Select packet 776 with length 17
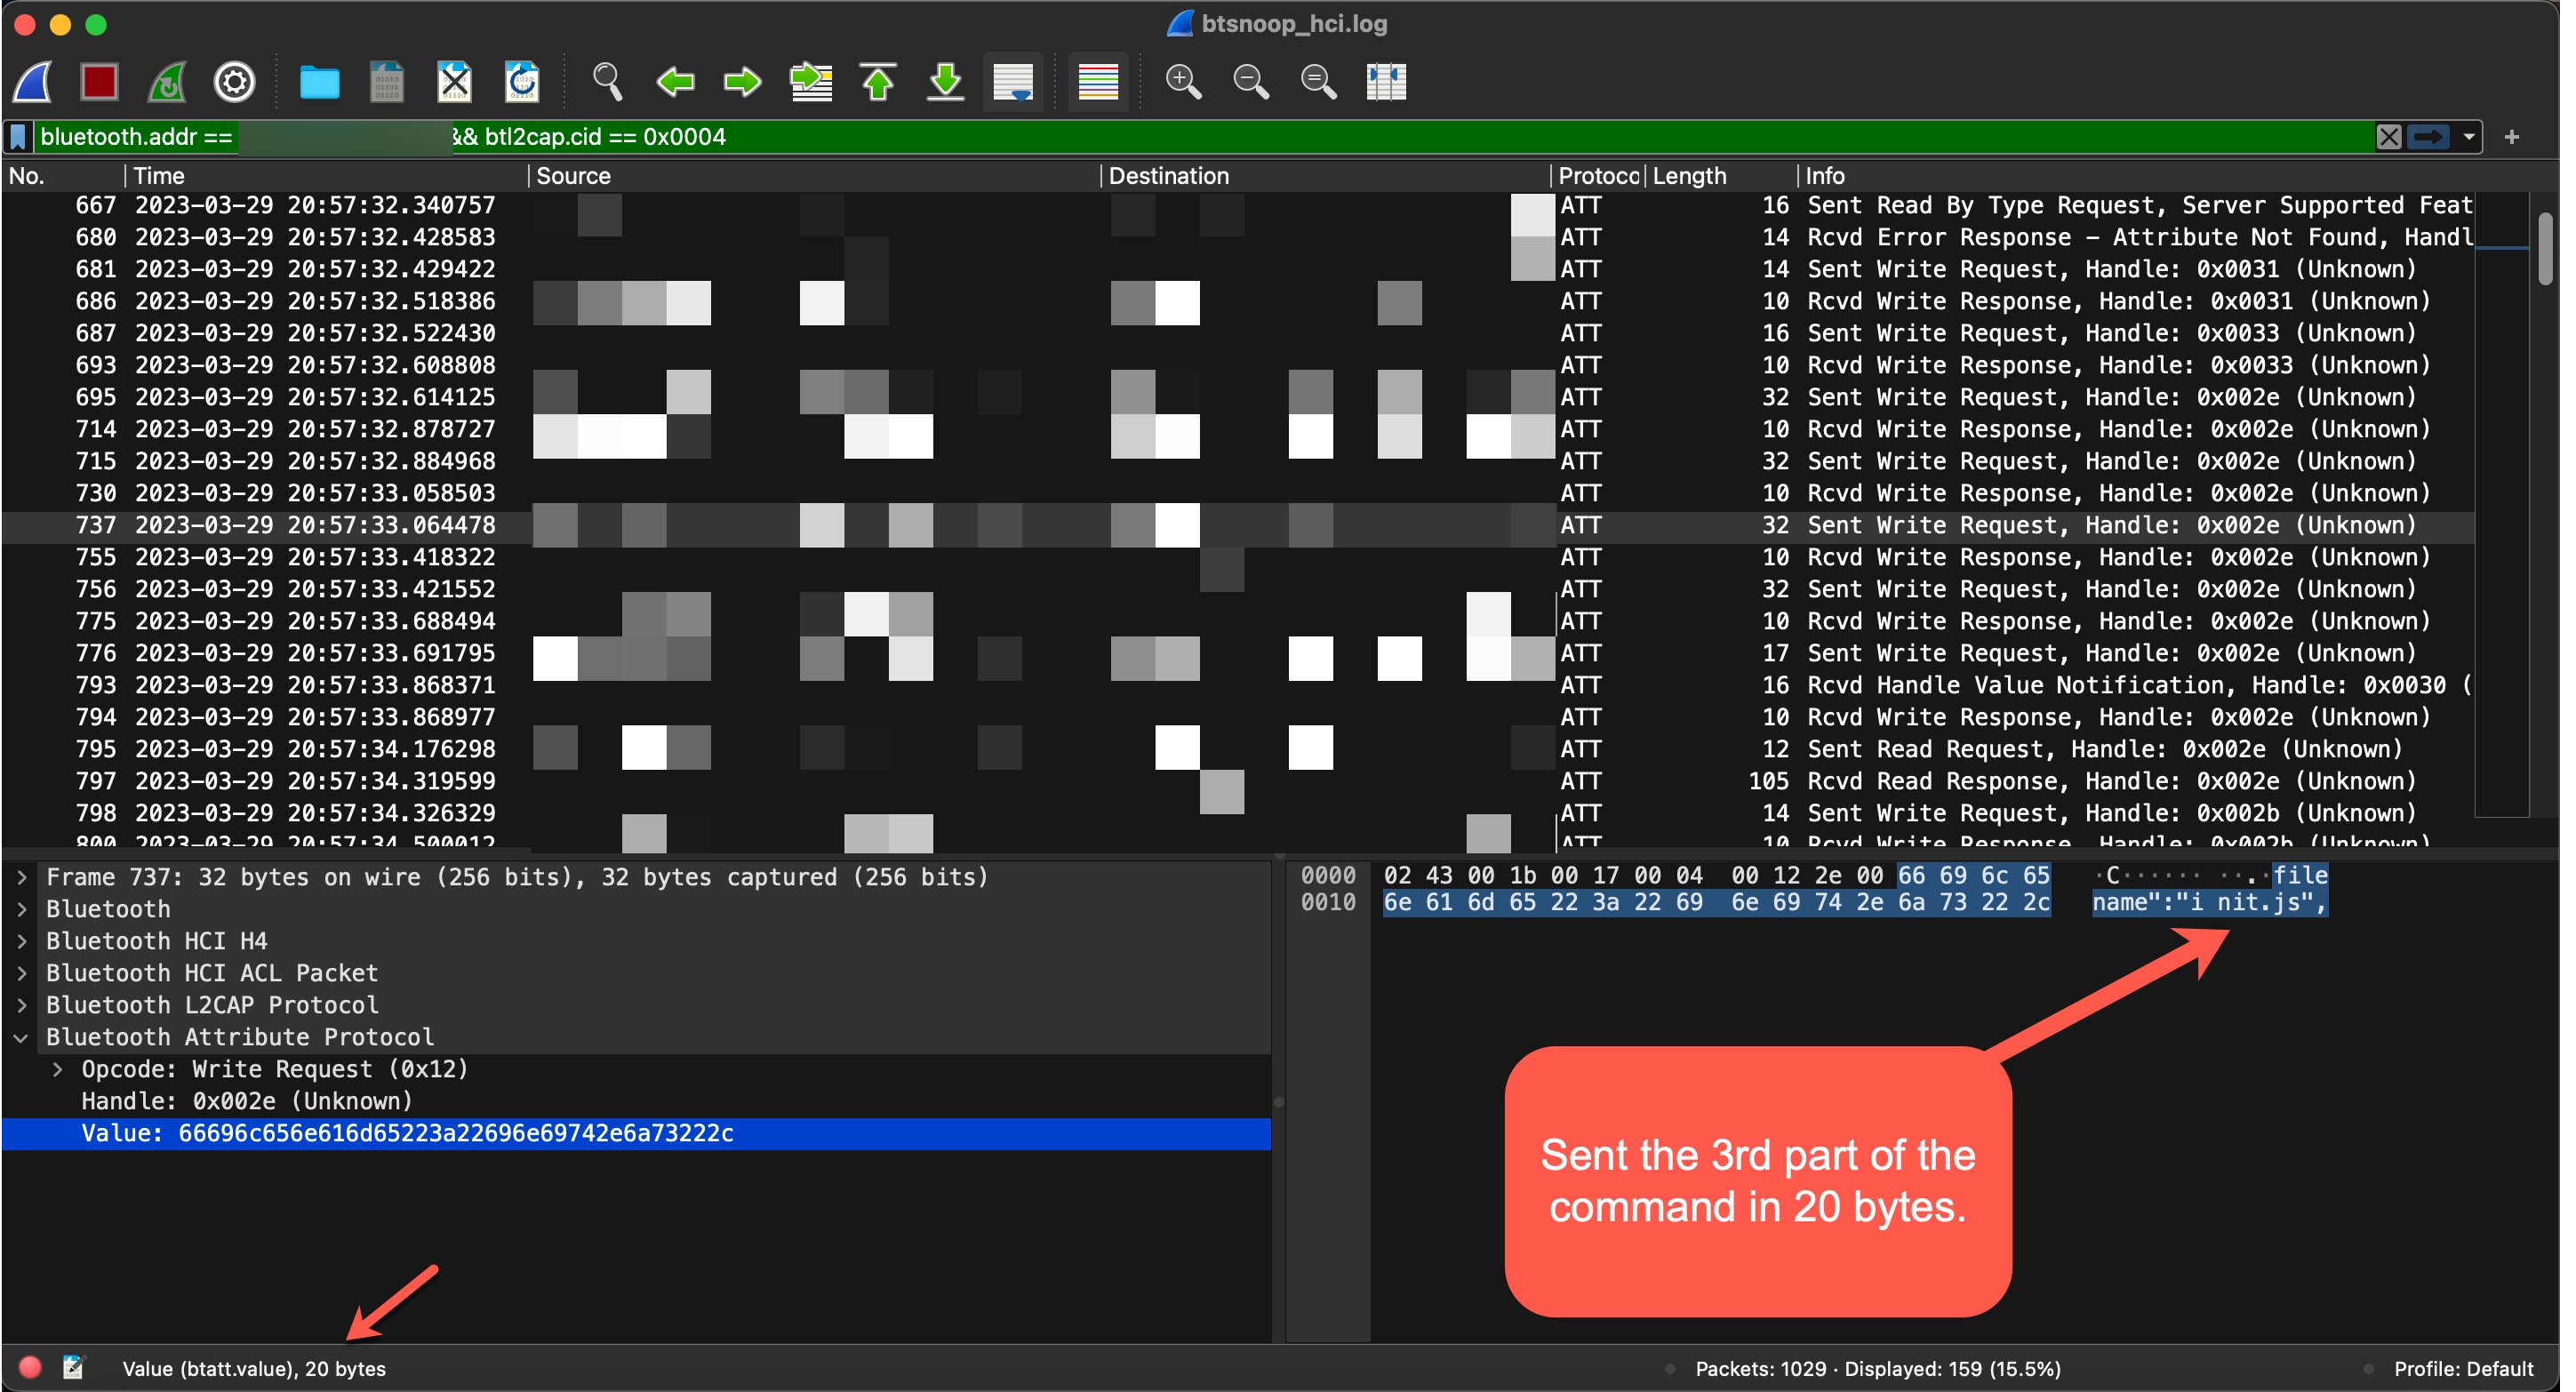The height and width of the screenshot is (1392, 2576). [x=1238, y=653]
